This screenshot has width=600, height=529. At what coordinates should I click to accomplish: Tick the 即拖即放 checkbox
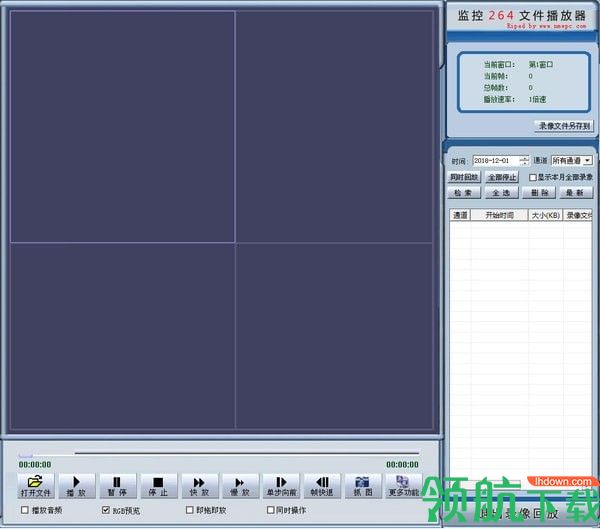(189, 510)
